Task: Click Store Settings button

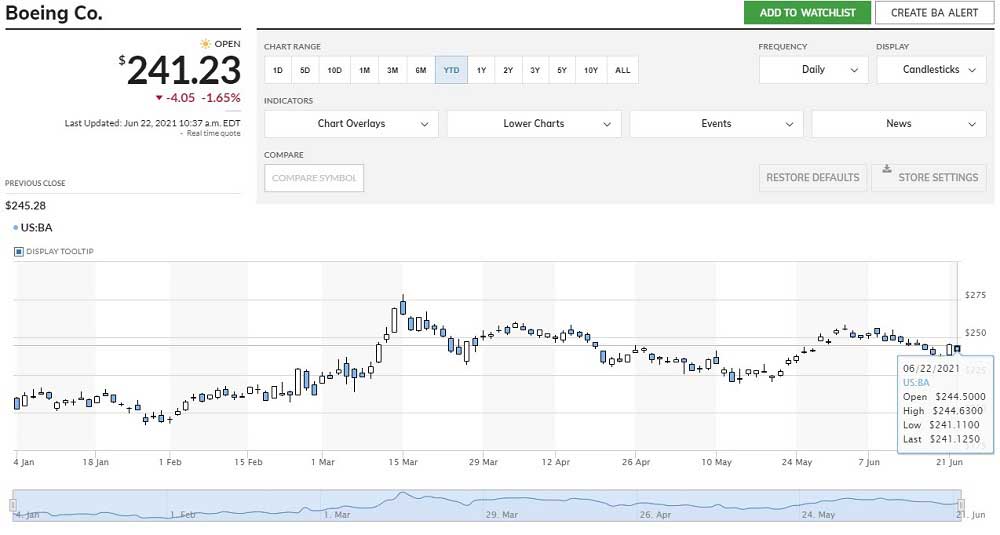Action: click(929, 178)
